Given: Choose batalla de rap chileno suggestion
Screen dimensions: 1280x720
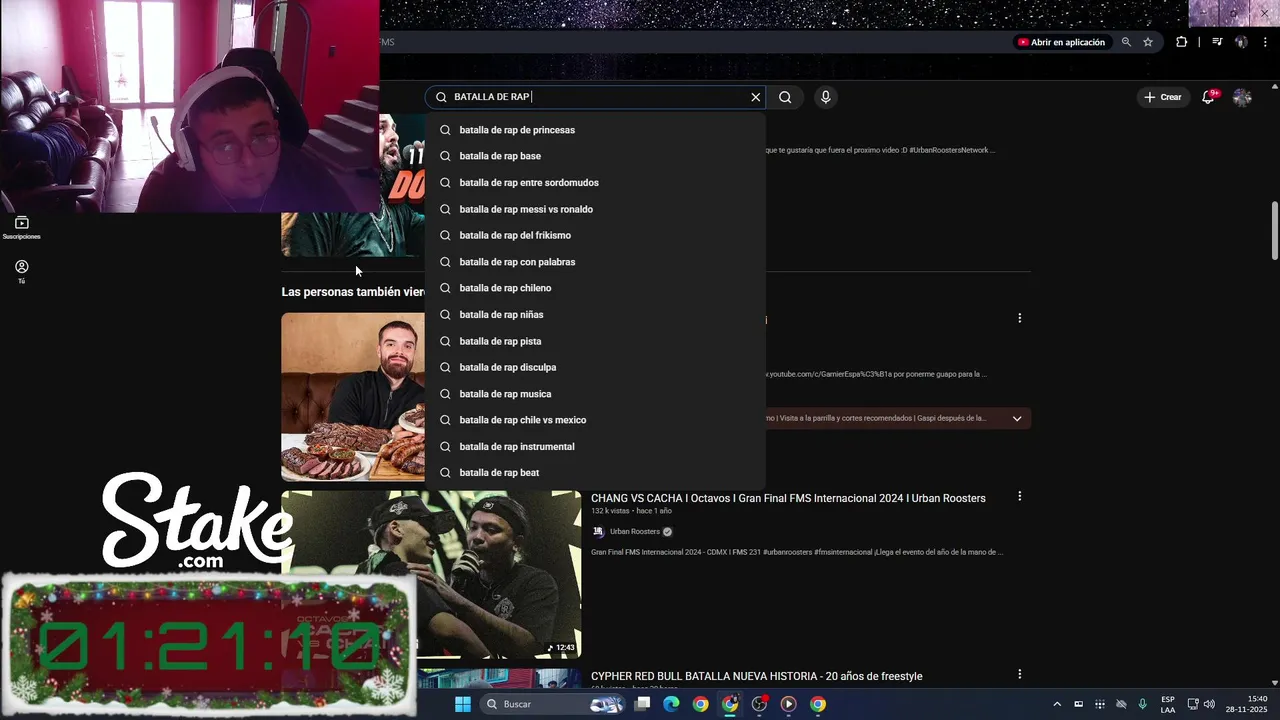Looking at the screenshot, I should click(x=595, y=288).
